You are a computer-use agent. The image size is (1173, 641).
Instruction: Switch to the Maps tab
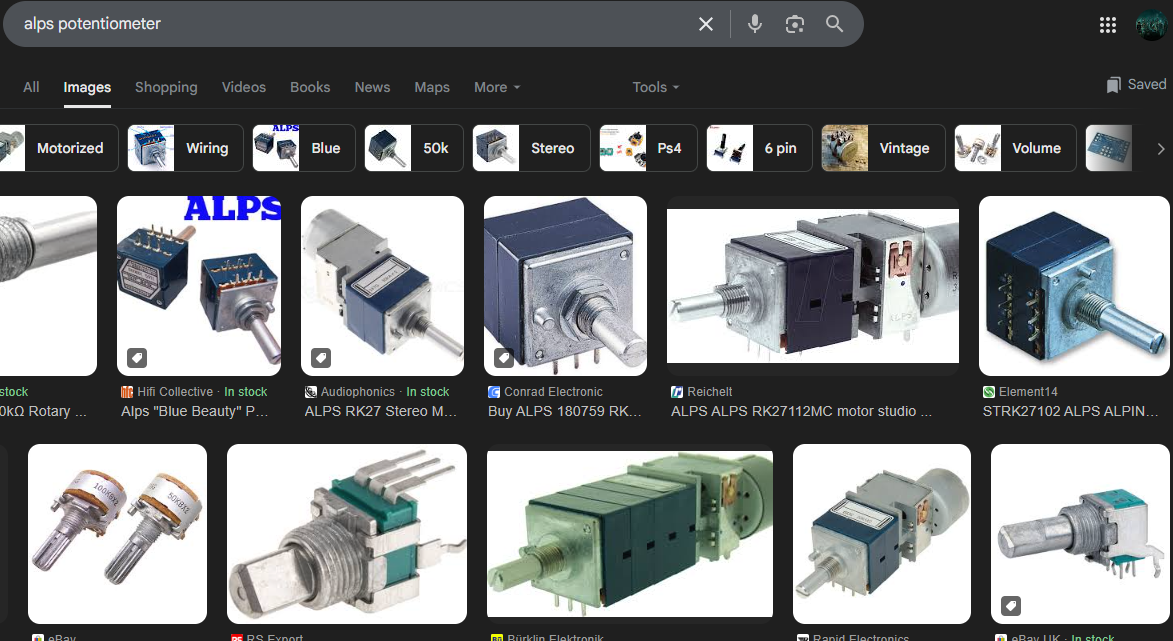click(x=432, y=88)
